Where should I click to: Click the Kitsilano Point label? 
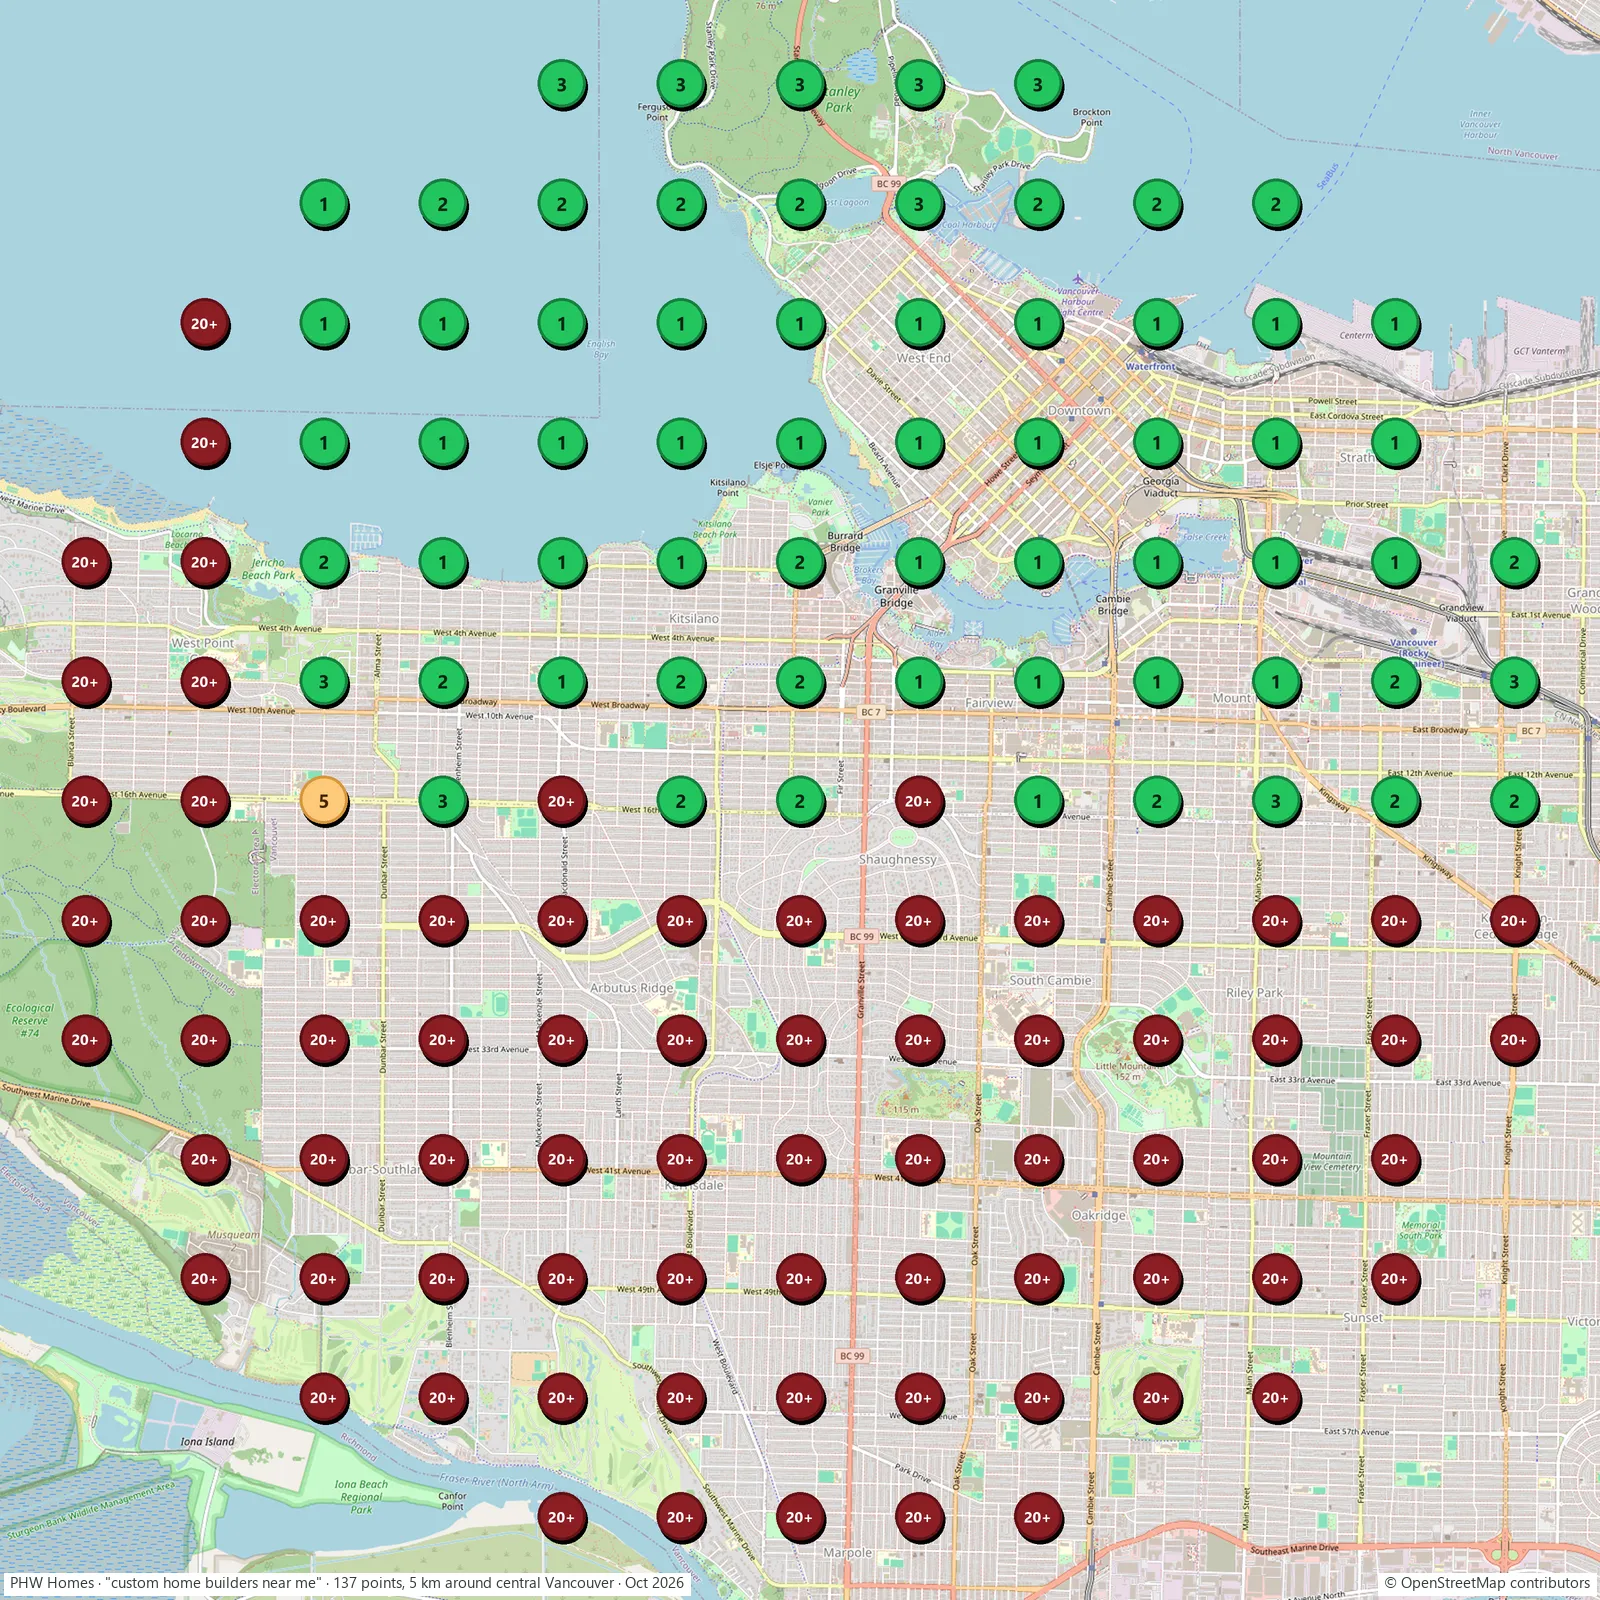(x=727, y=488)
